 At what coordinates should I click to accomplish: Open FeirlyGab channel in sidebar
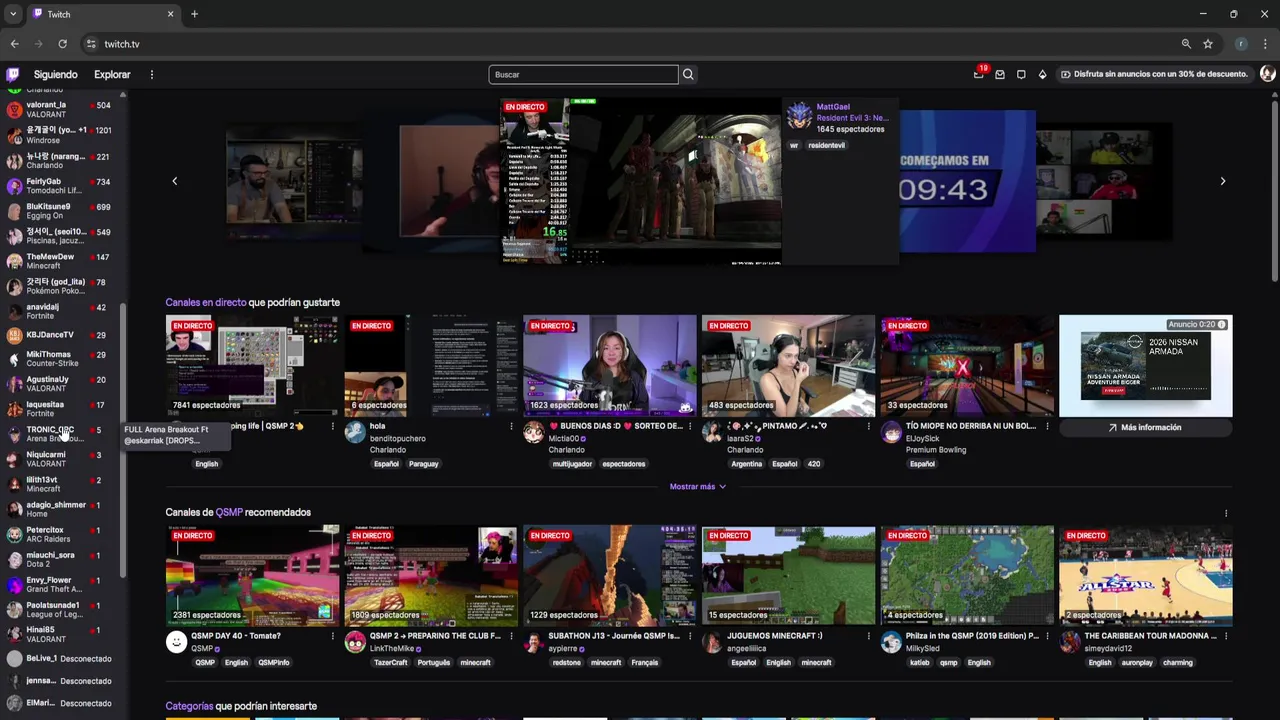click(60, 186)
